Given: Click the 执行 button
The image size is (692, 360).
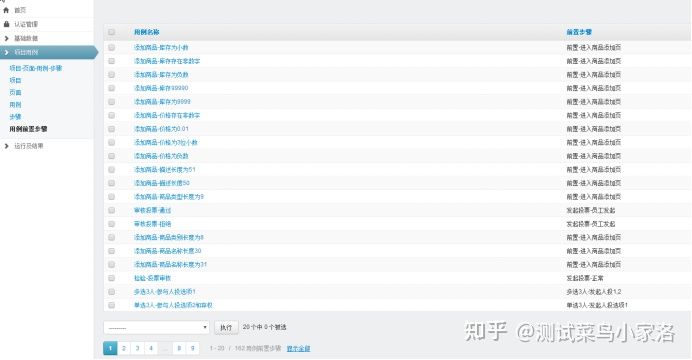Looking at the screenshot, I should click(226, 327).
